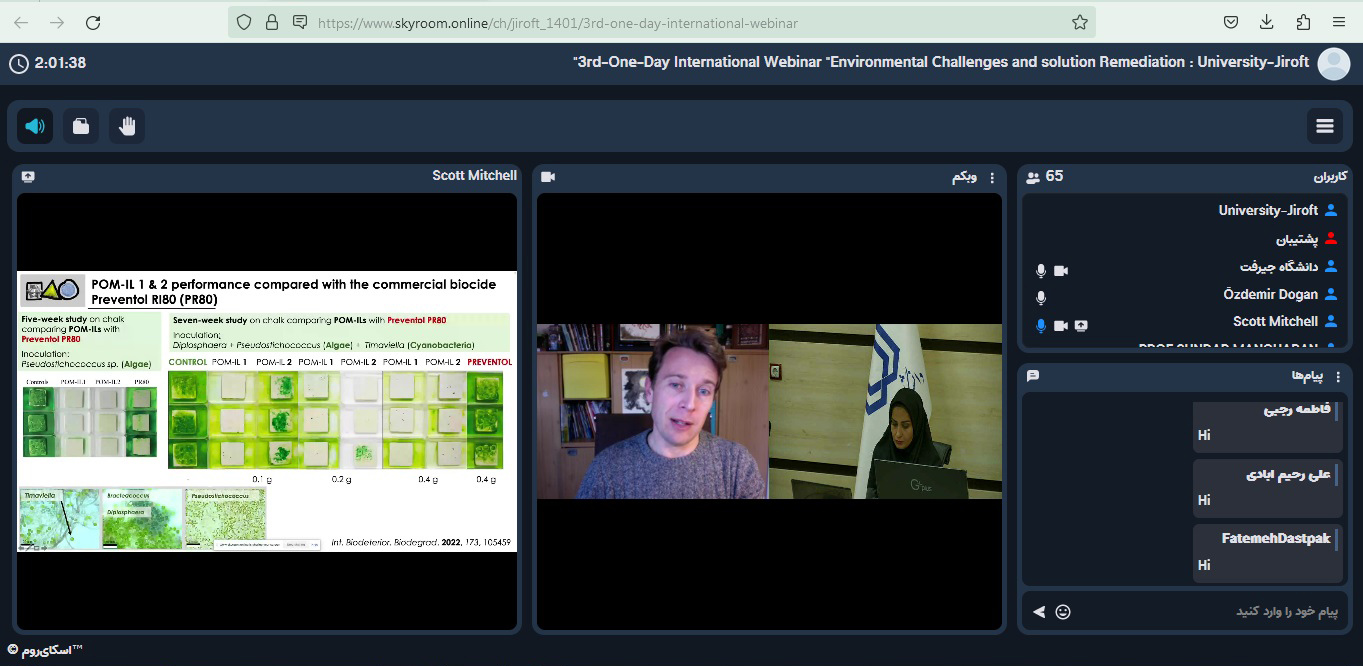Click the microphone icon for Özdemir Dogan
Viewport: 1363px width, 666px height.
point(1041,298)
